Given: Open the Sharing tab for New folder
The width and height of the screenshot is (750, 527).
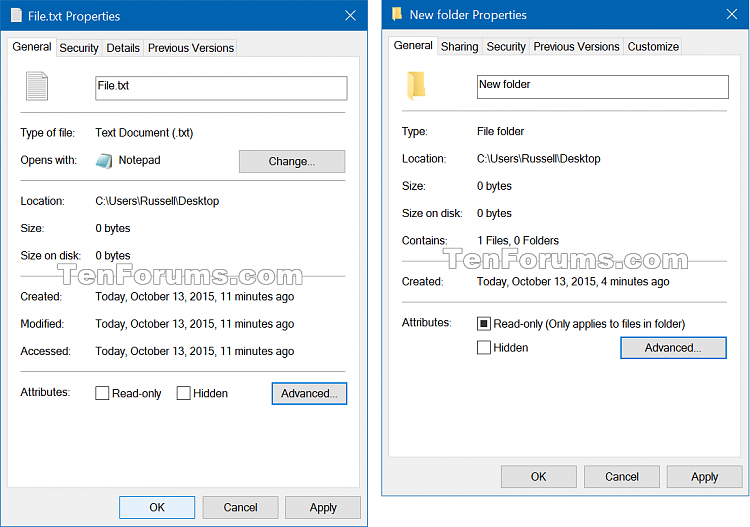Looking at the screenshot, I should [459, 47].
